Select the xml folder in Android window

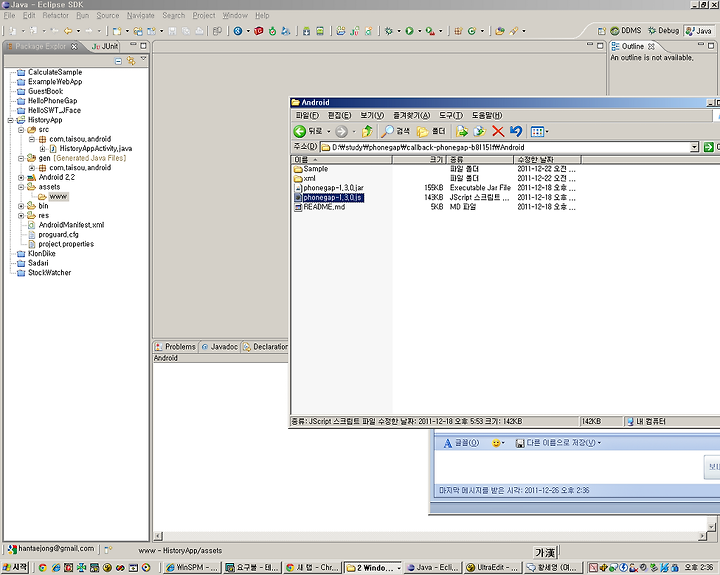click(x=304, y=179)
